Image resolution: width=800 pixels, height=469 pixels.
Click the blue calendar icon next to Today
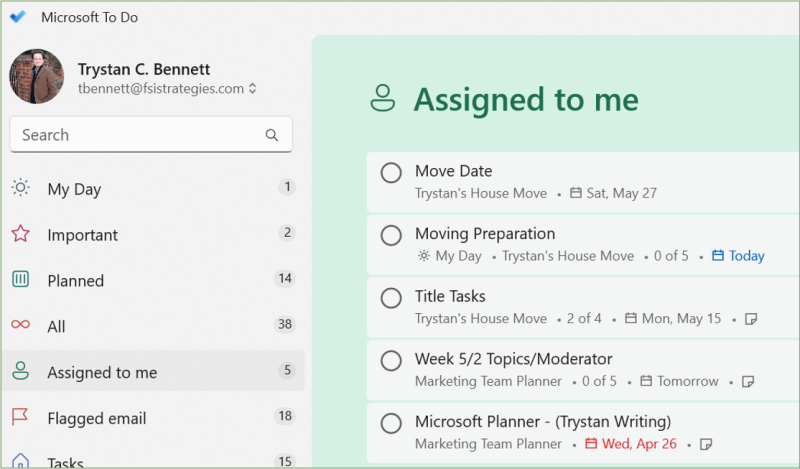(x=717, y=255)
